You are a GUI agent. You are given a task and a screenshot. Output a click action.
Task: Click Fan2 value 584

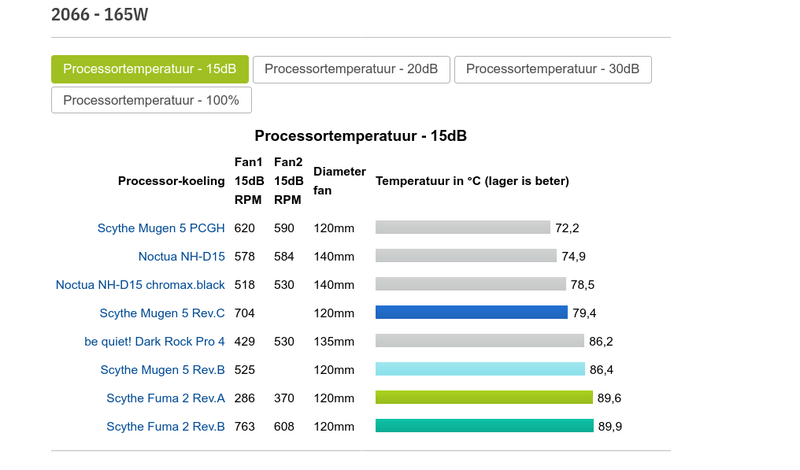[x=284, y=256]
